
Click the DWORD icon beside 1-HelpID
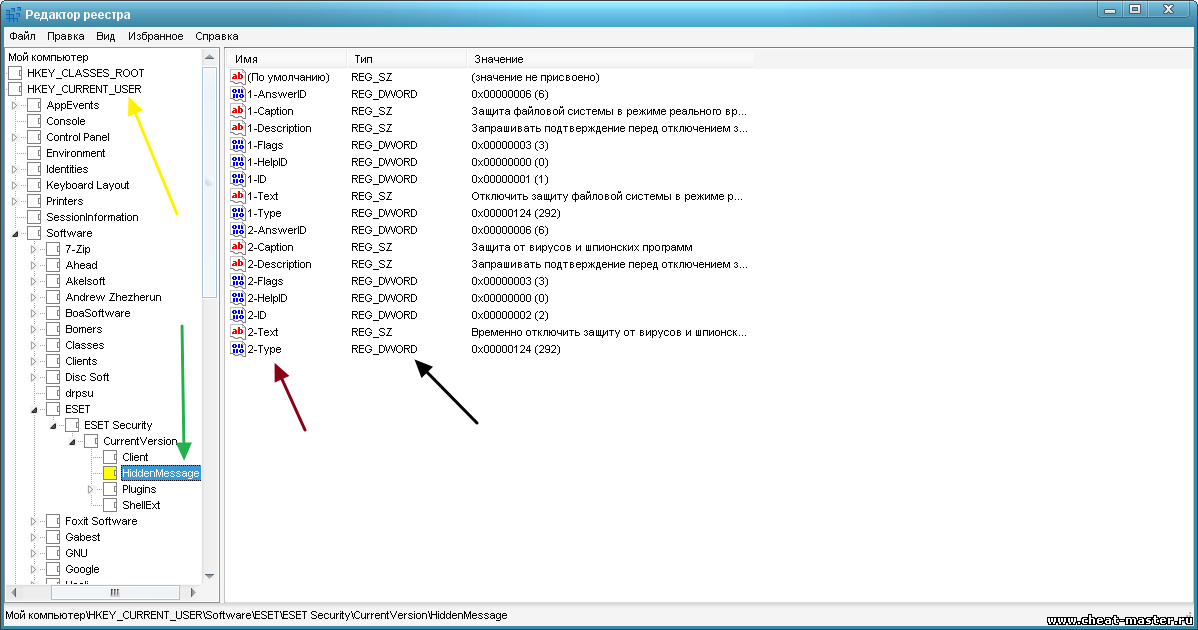coord(238,162)
